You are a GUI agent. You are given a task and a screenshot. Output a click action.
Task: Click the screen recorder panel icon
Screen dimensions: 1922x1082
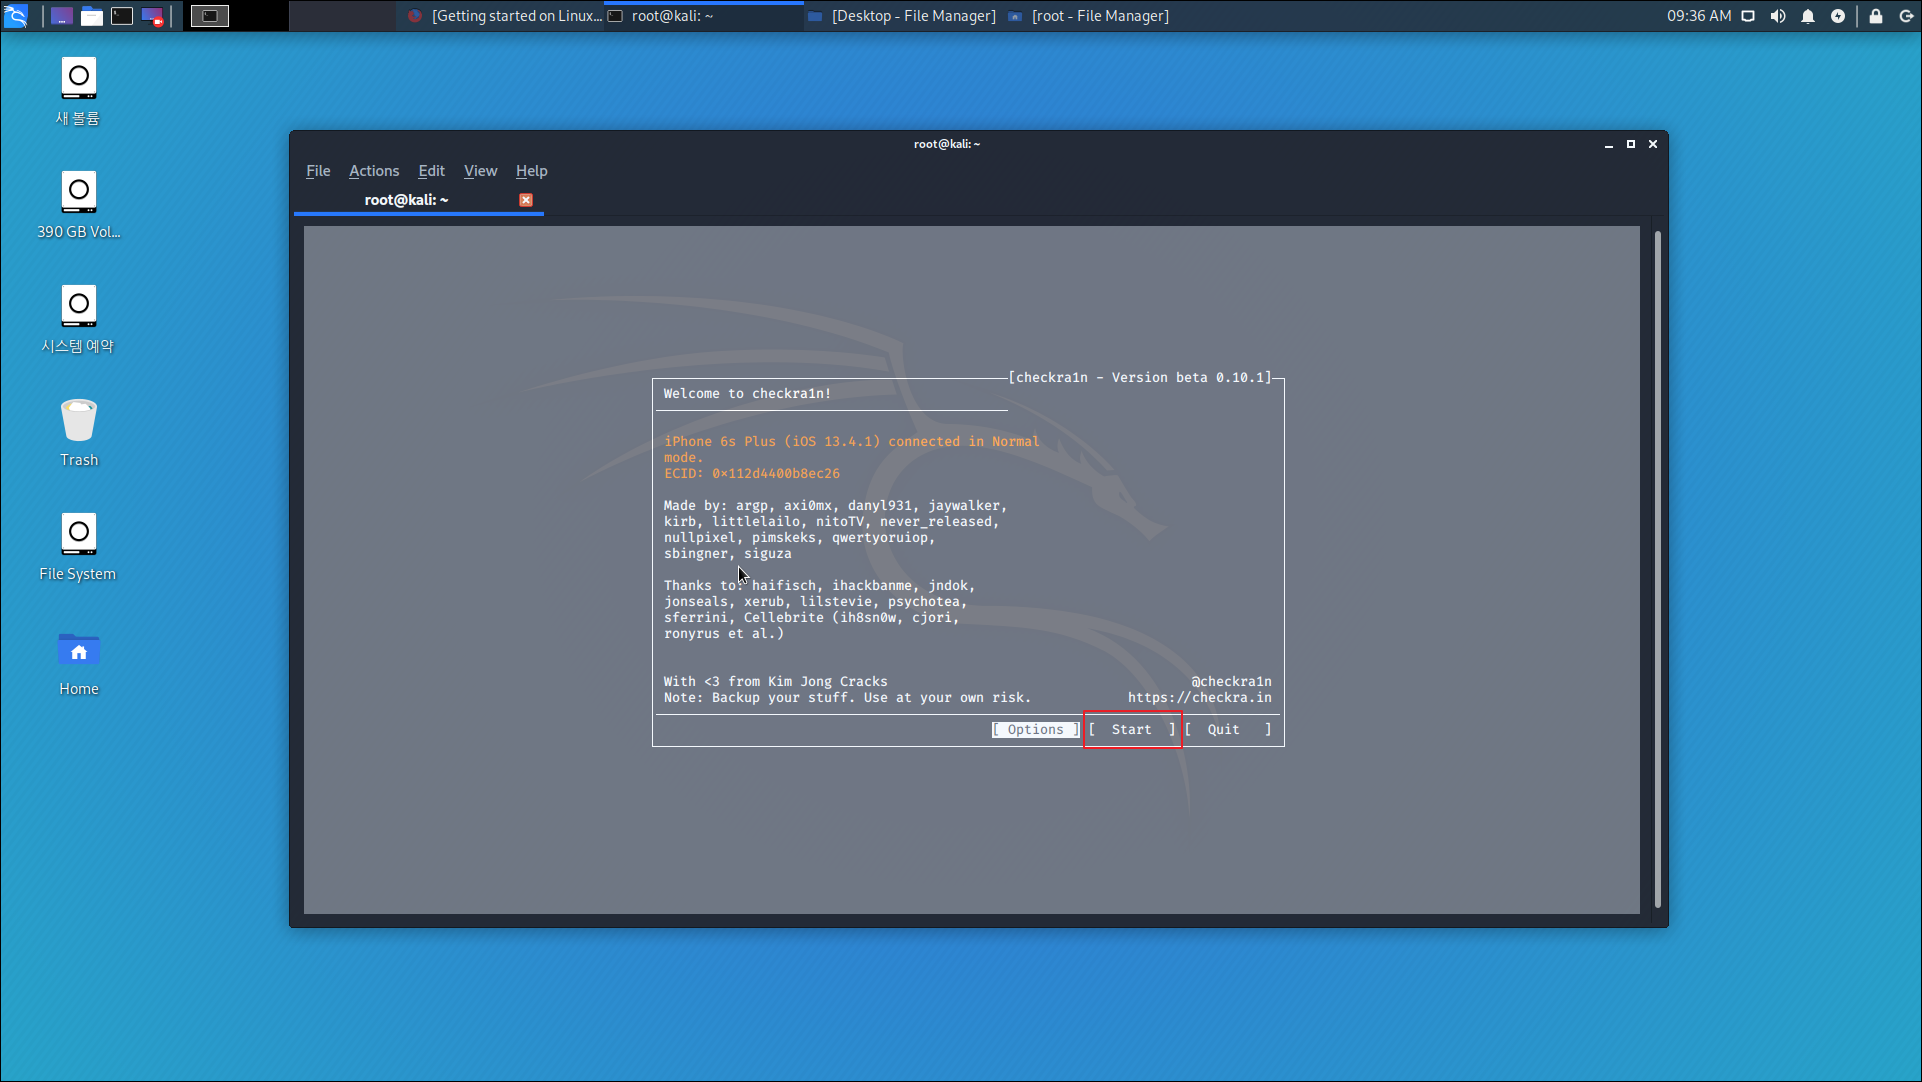pos(152,16)
